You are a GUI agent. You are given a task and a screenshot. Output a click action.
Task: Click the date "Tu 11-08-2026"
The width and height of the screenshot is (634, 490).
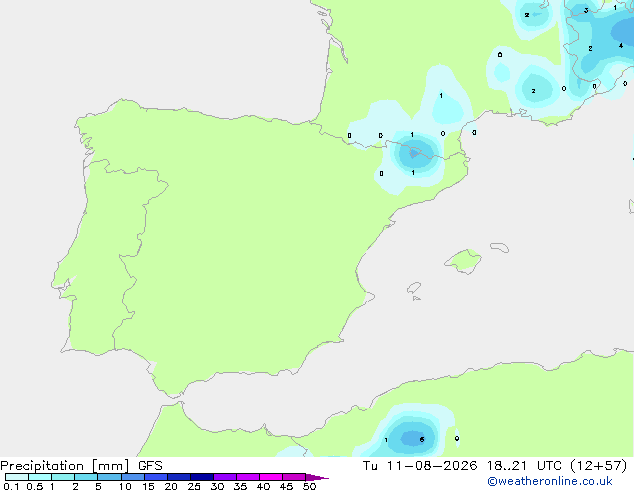tap(420, 466)
